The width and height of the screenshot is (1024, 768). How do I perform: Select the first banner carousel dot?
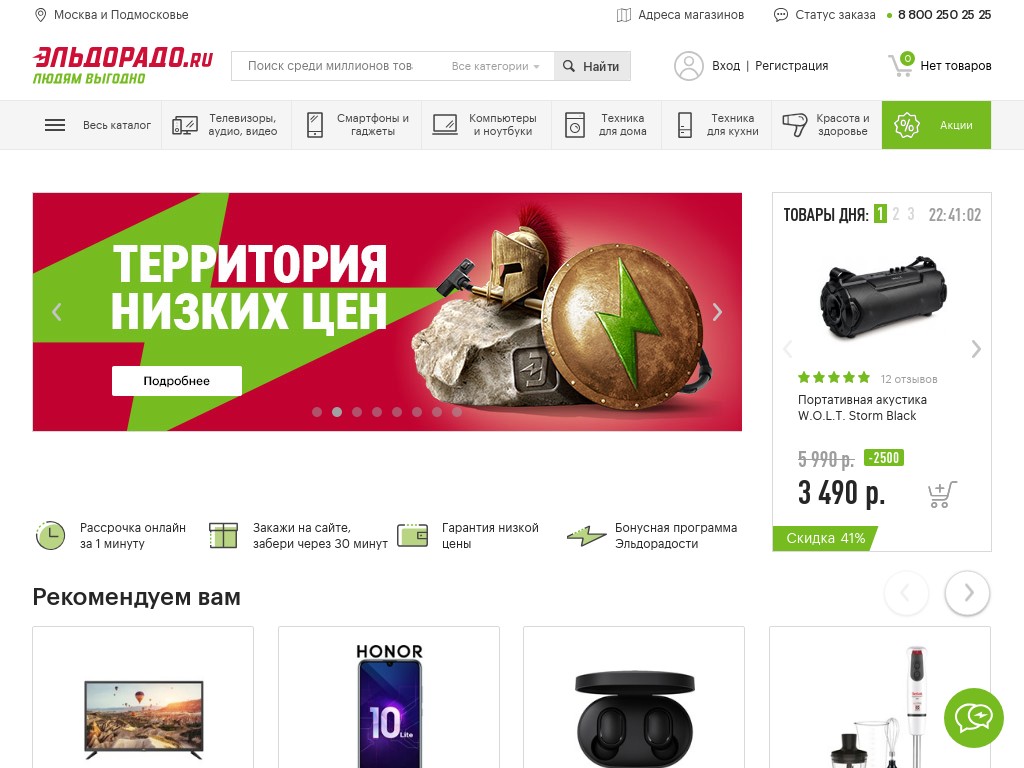point(317,412)
